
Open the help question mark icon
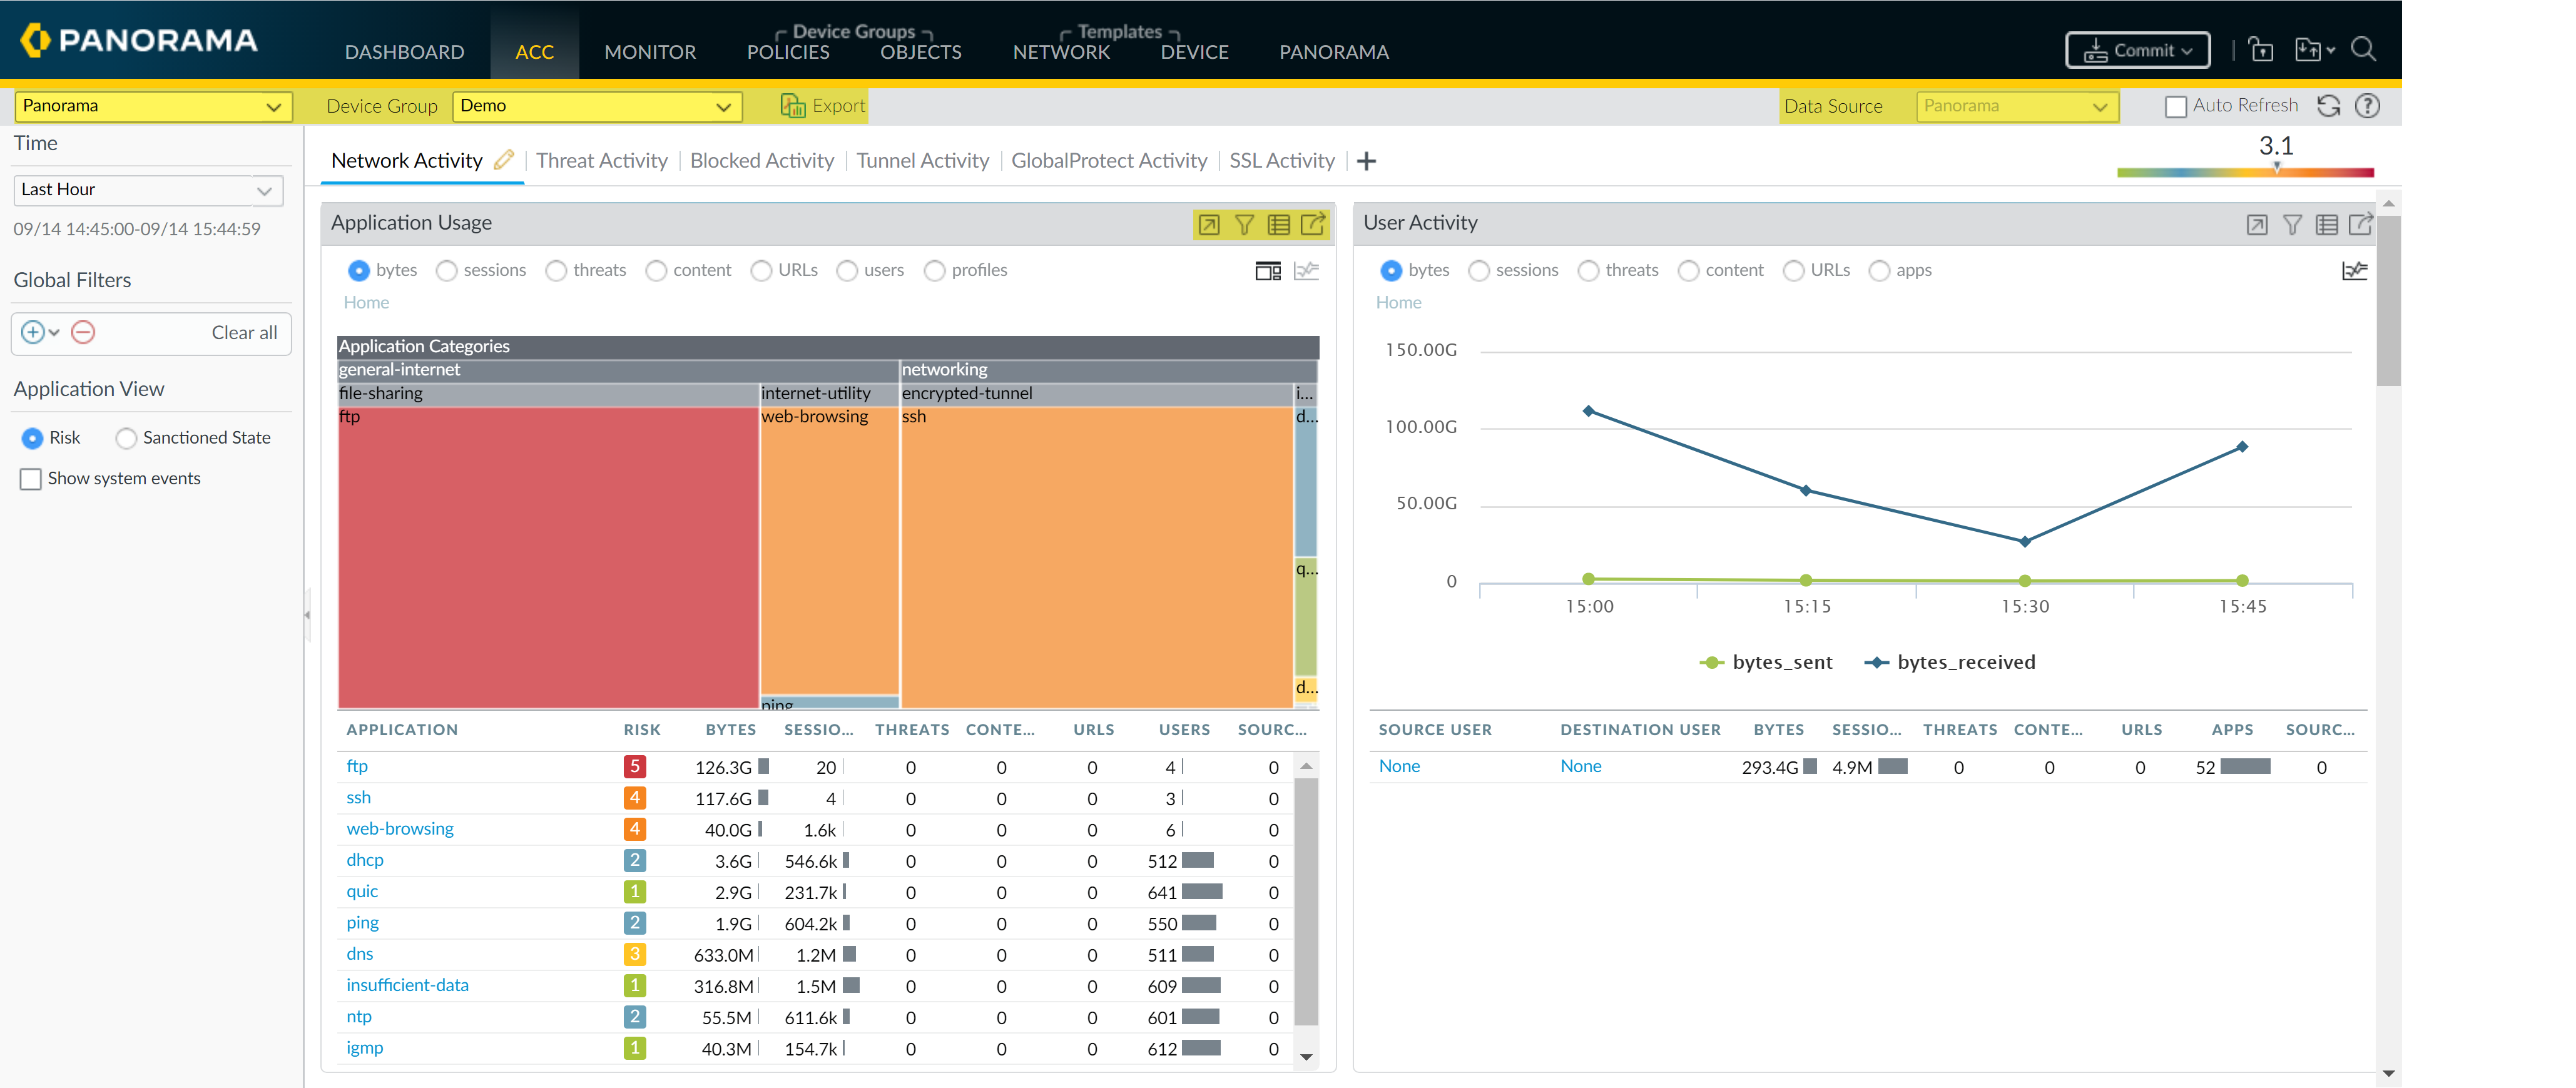(x=2367, y=106)
